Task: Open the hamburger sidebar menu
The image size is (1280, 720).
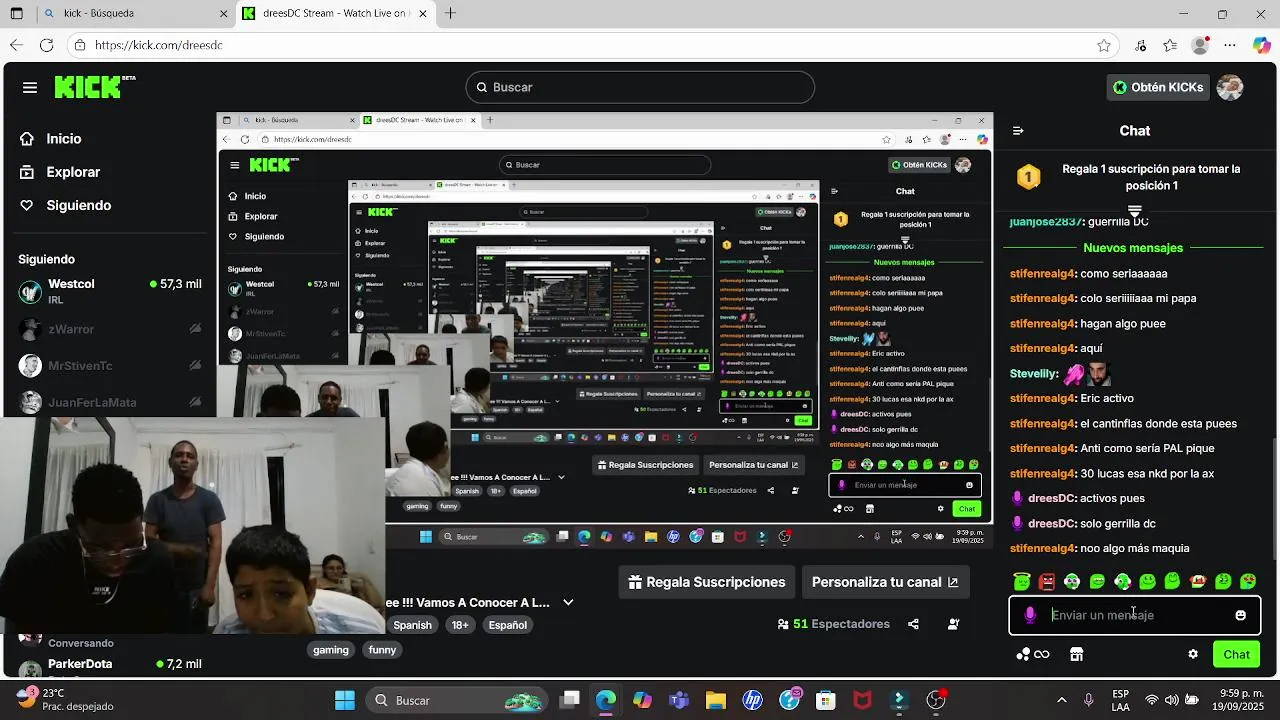Action: coord(30,87)
